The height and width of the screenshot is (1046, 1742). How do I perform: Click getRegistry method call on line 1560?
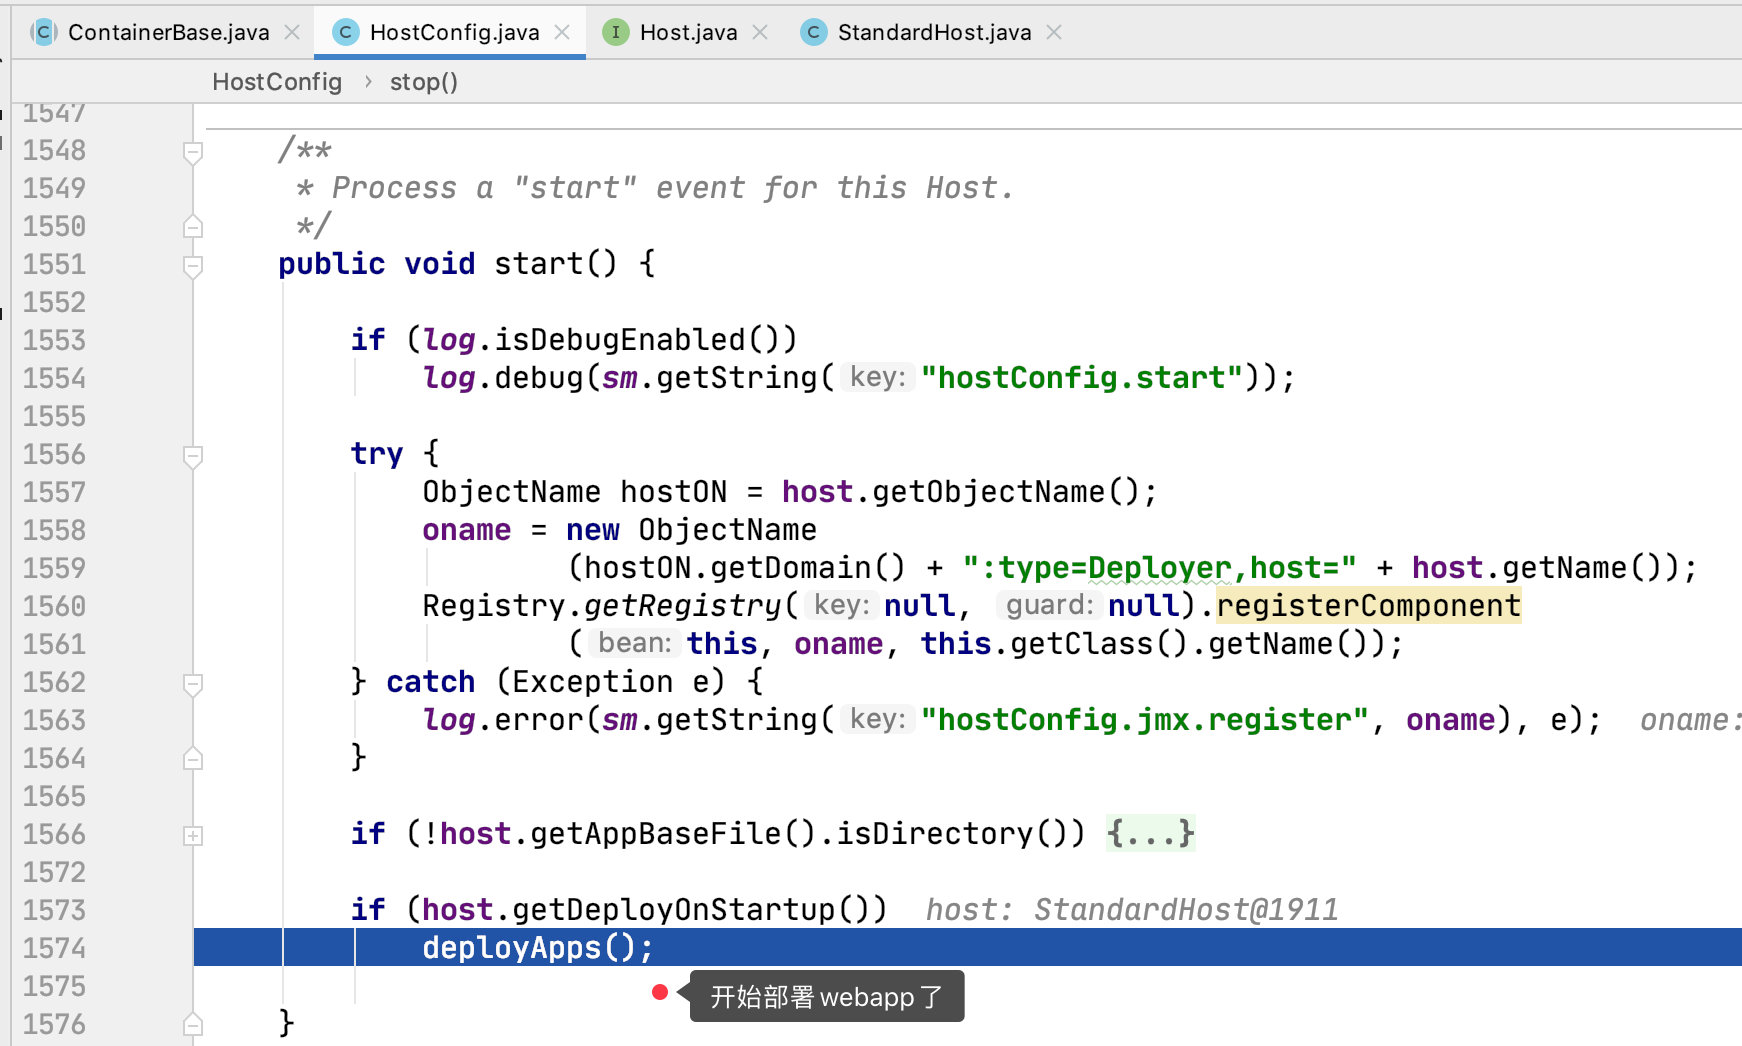click(681, 605)
